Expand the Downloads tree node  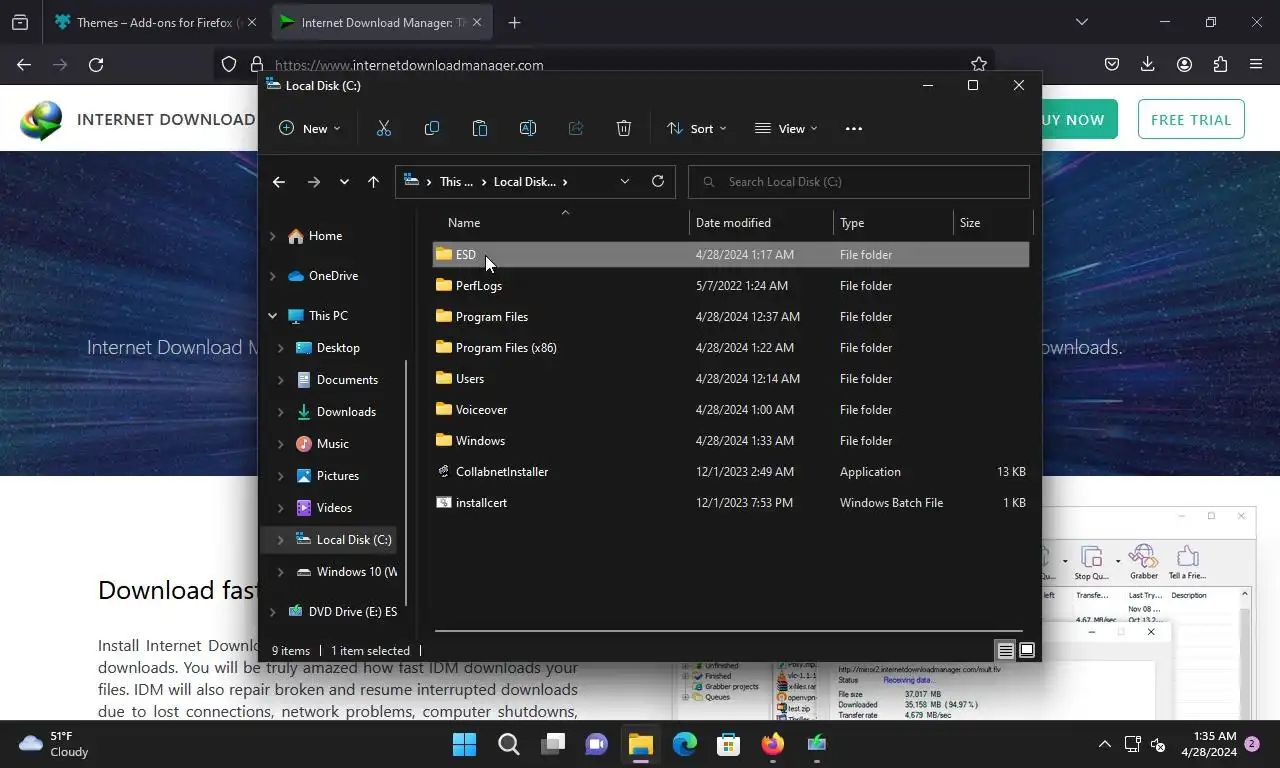click(x=280, y=412)
